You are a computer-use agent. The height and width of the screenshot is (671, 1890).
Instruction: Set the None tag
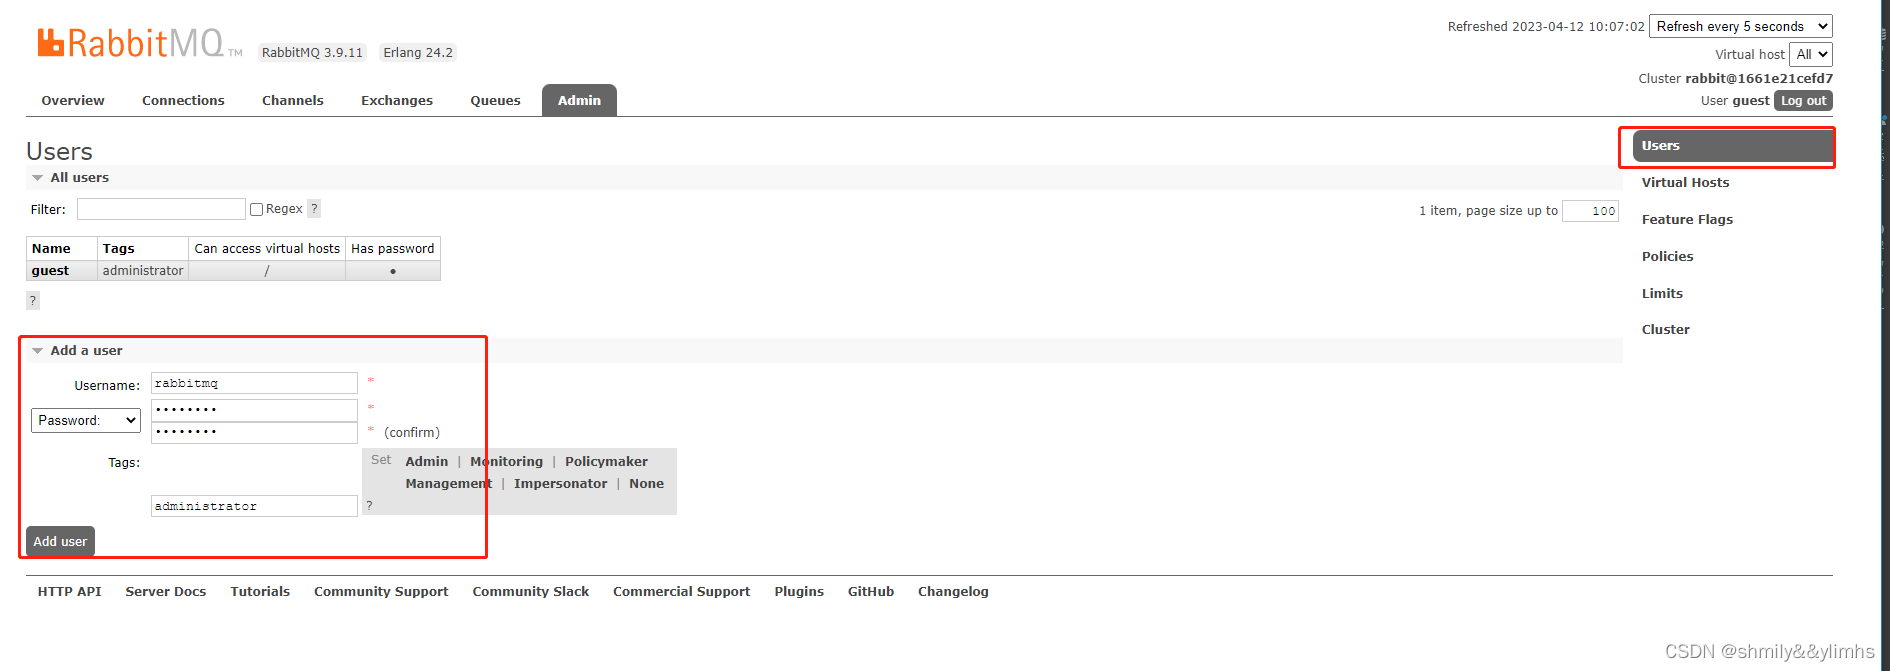(x=646, y=483)
